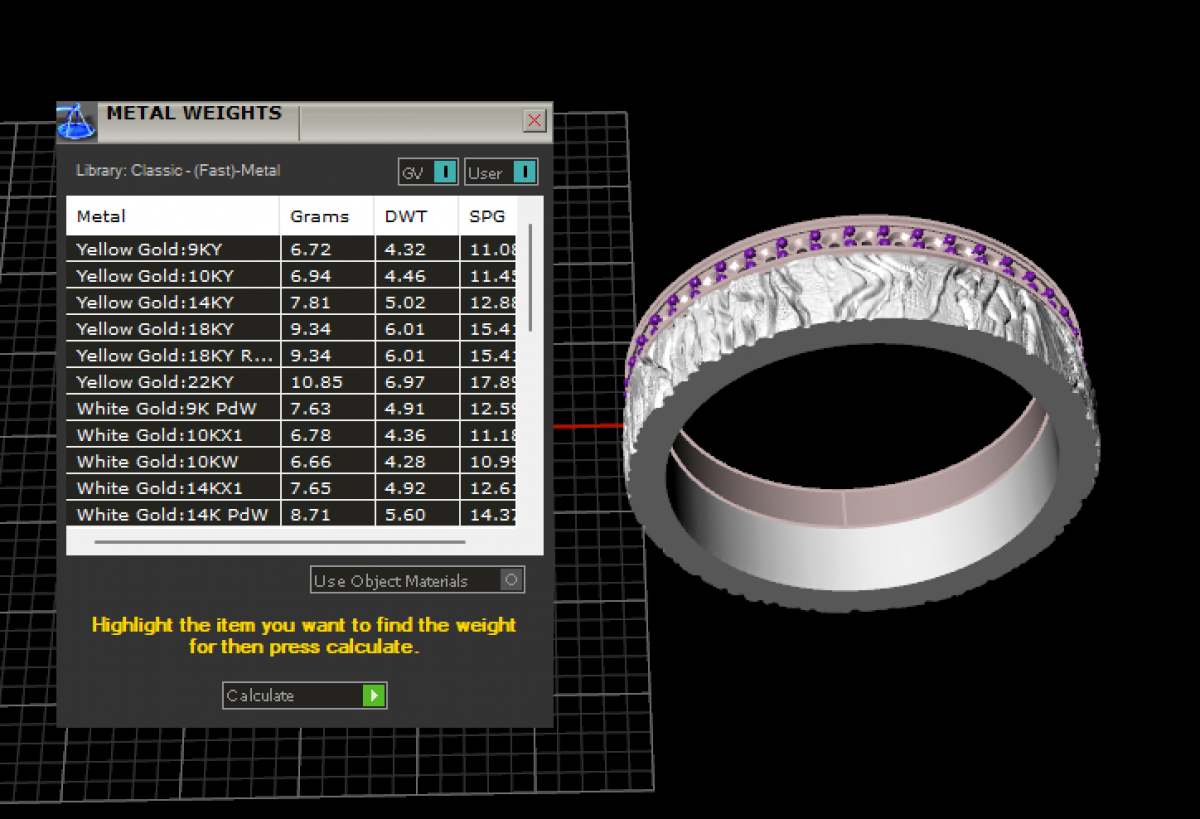Click the horizontal scrollbar under metal list

point(280,542)
